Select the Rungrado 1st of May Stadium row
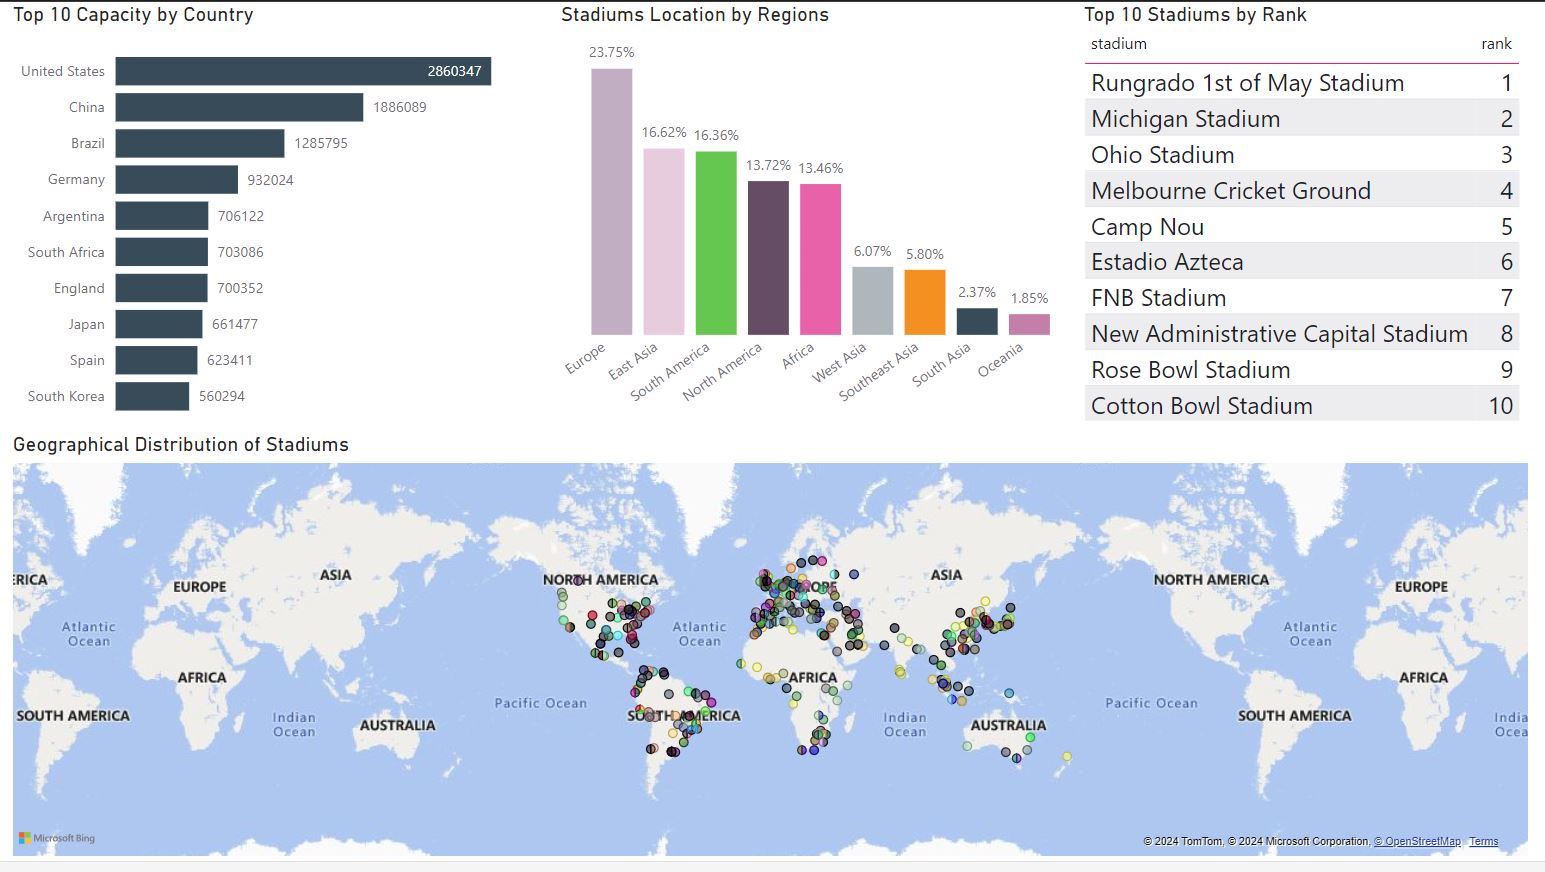The image size is (1545, 872). coord(1302,83)
